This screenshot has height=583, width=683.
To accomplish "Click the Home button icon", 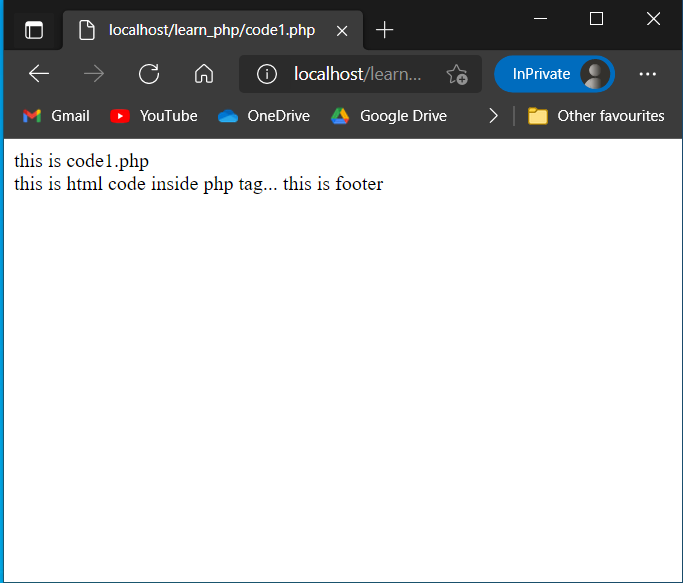I will (204, 74).
